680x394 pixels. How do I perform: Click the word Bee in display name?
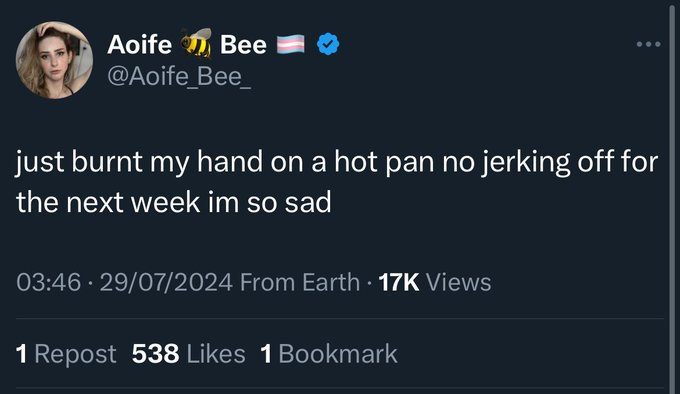243,45
